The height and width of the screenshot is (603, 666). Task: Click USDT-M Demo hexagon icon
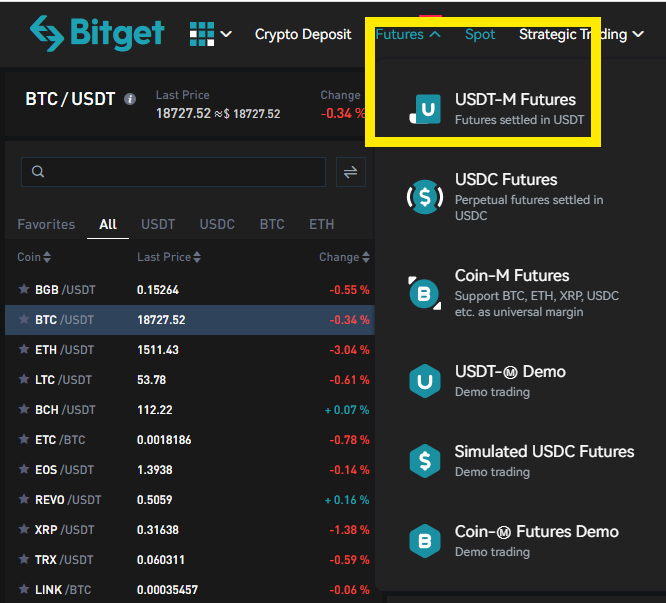tap(425, 381)
